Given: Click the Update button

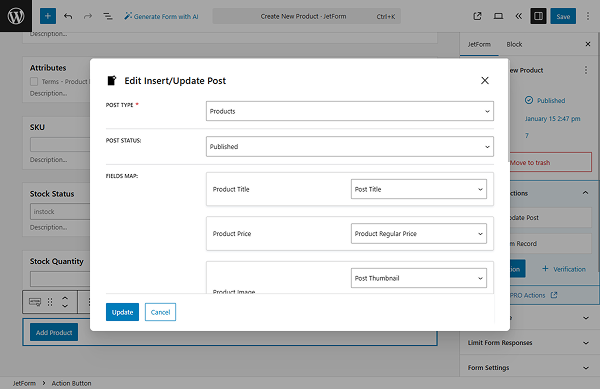Looking at the screenshot, I should coord(122,312).
